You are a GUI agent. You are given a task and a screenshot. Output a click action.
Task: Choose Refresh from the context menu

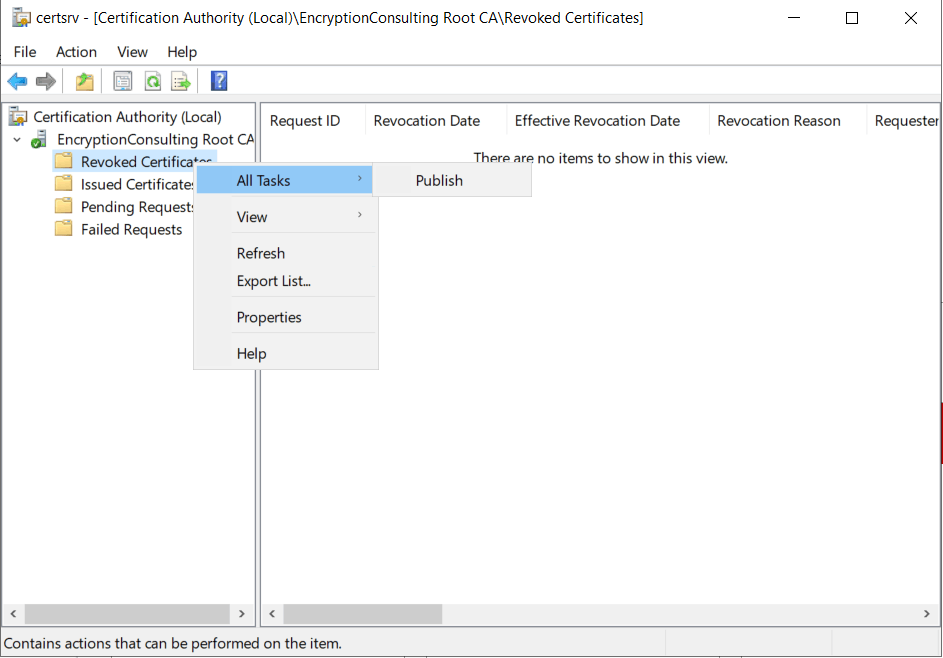[x=285, y=253]
